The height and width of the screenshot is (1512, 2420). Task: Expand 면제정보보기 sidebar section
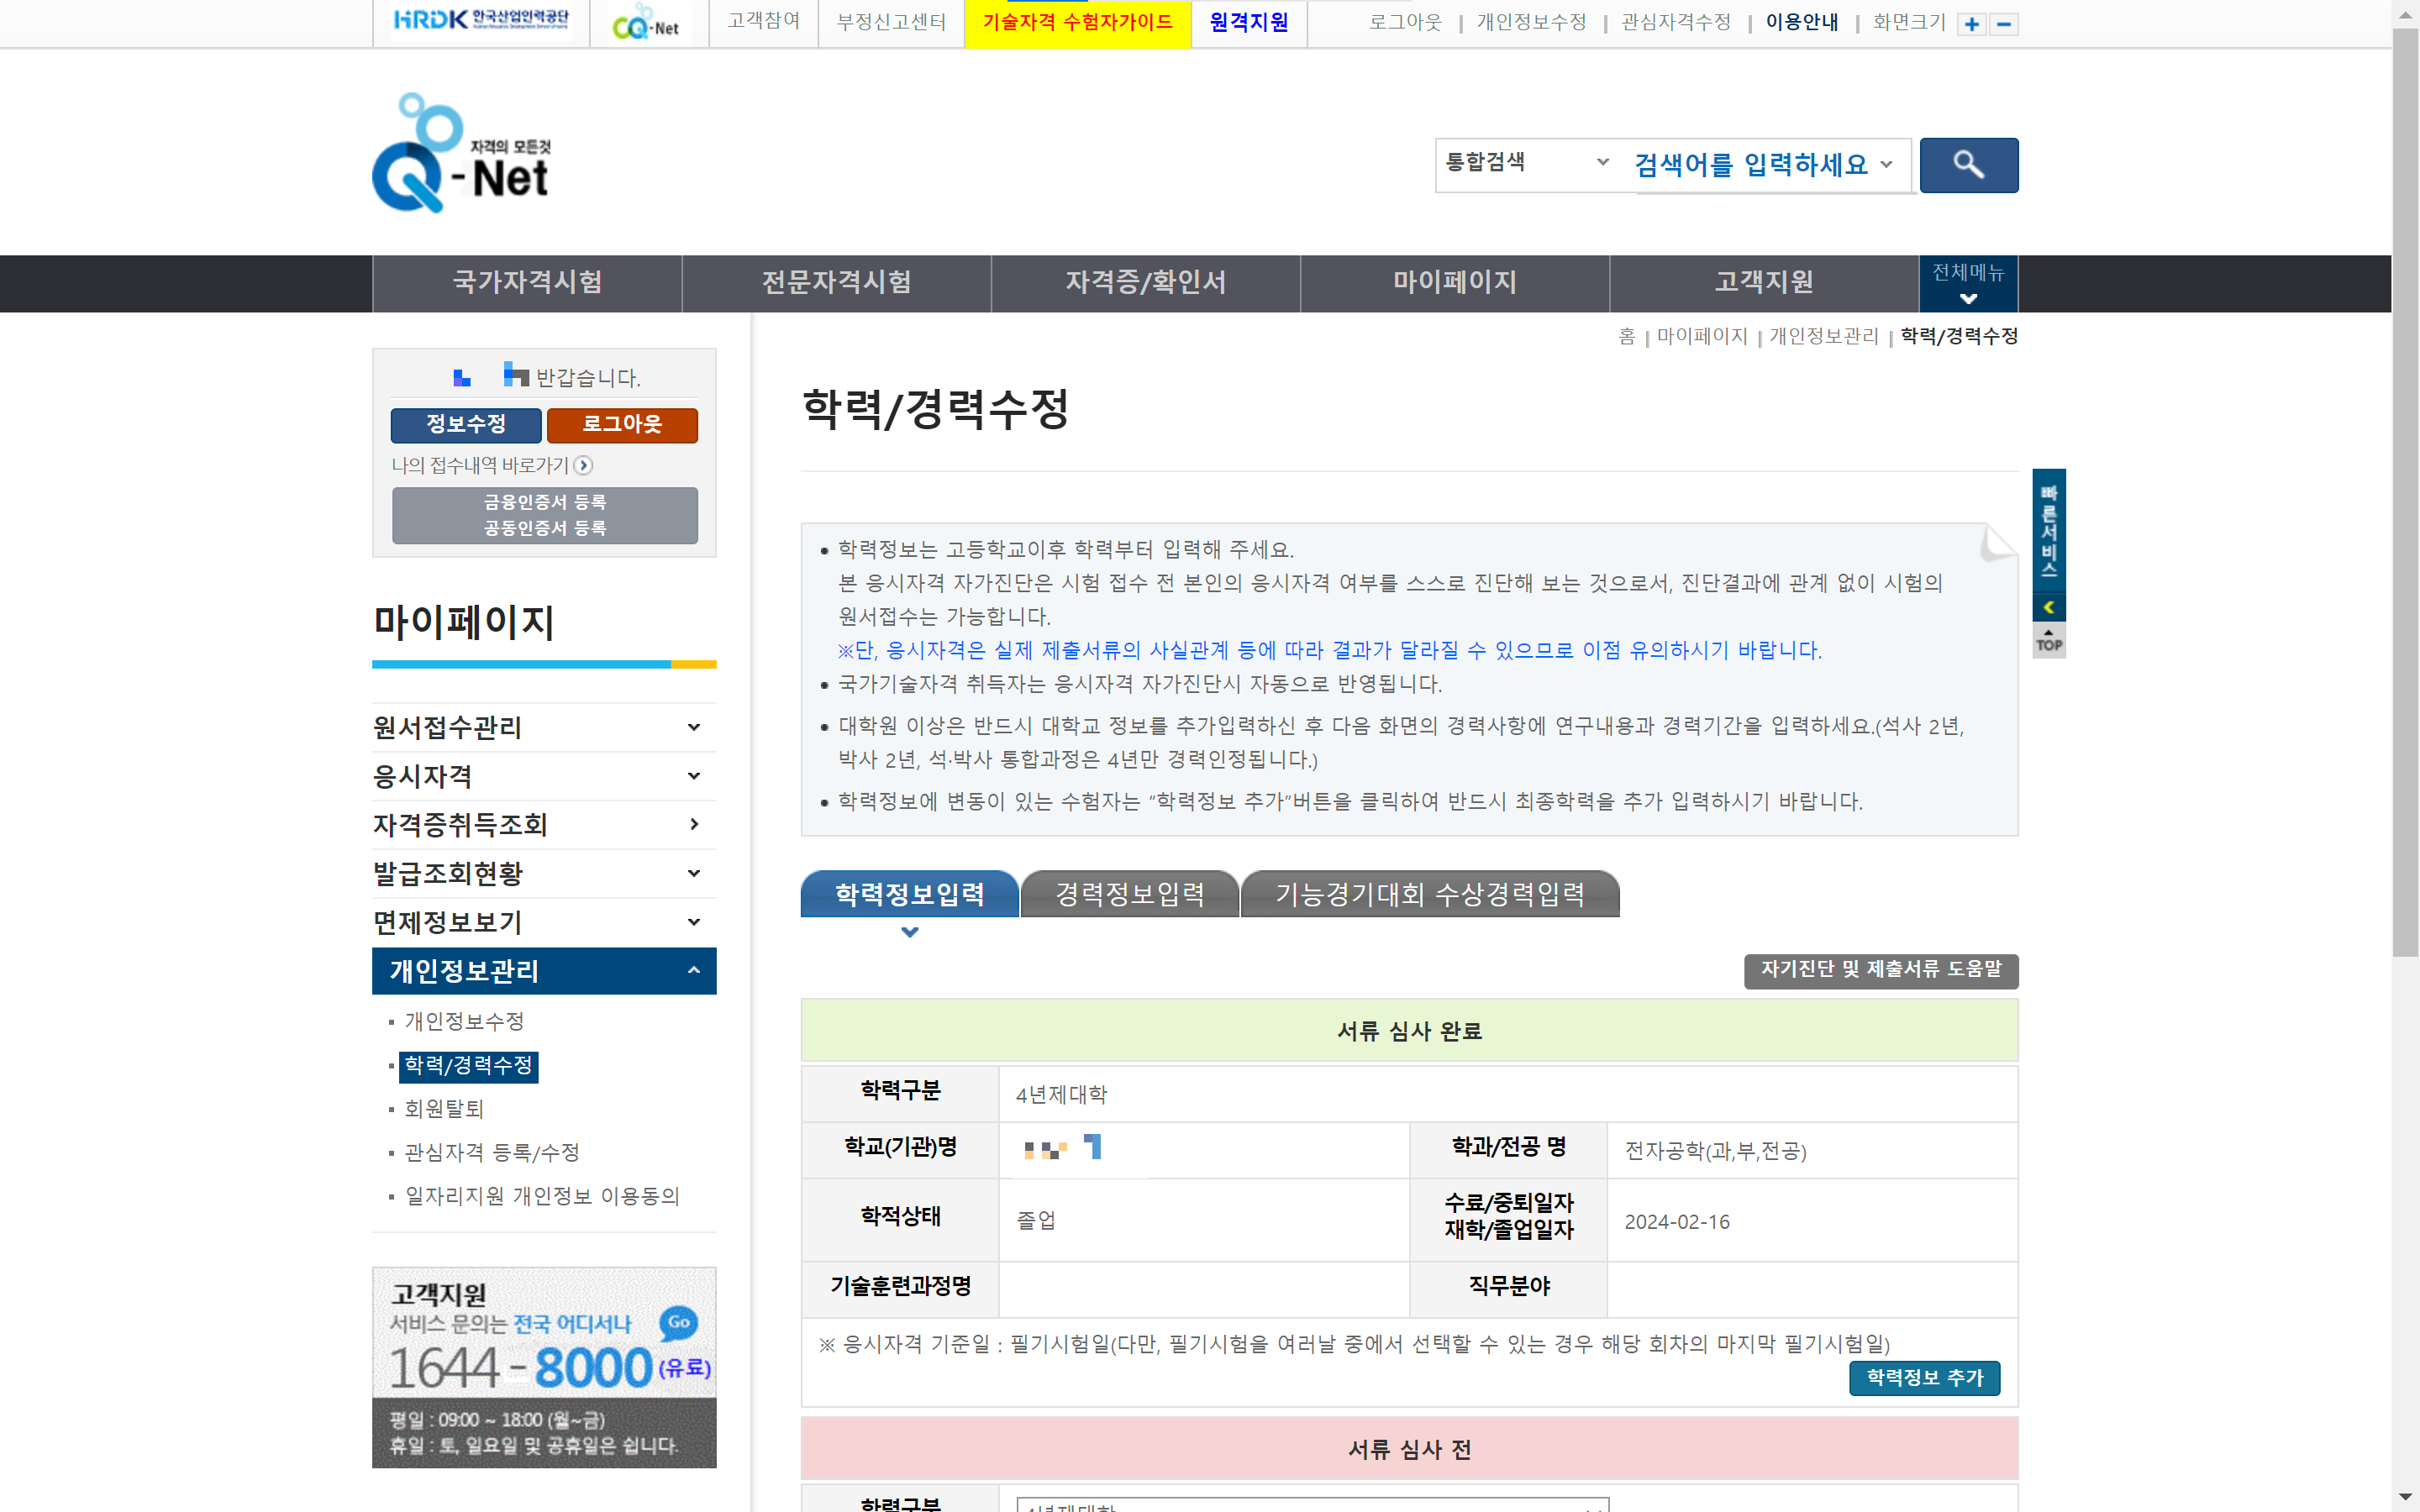point(544,922)
